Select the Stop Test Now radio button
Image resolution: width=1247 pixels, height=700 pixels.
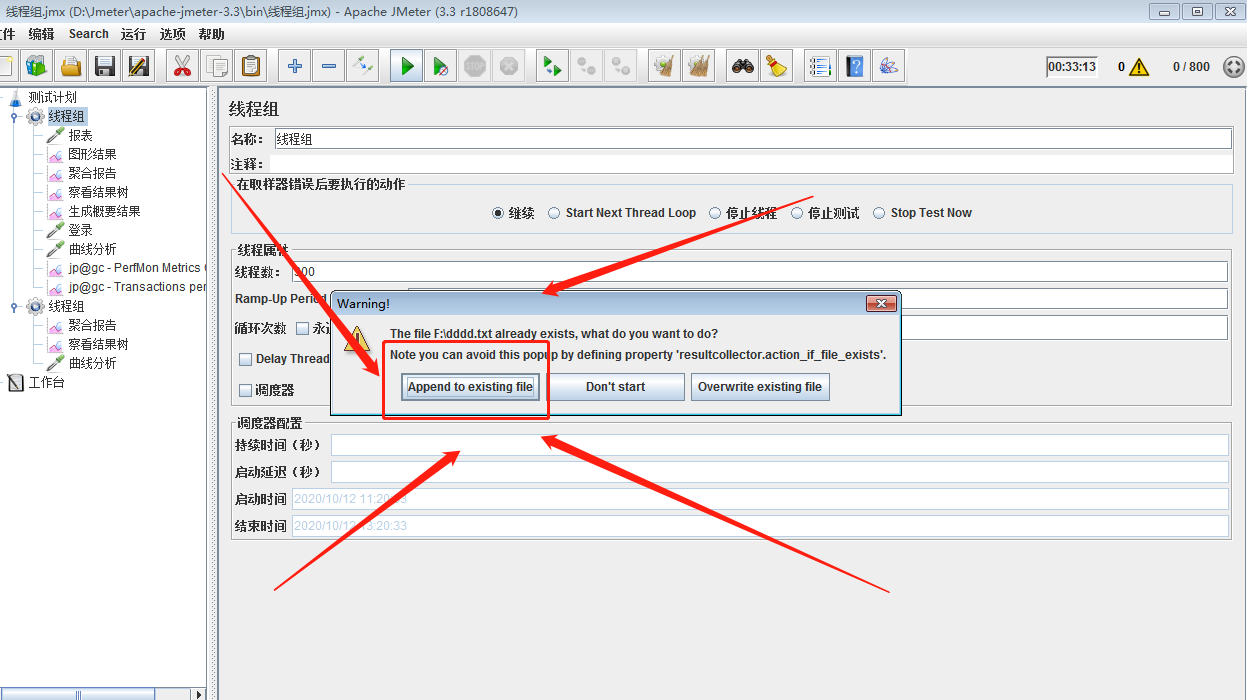tap(879, 213)
